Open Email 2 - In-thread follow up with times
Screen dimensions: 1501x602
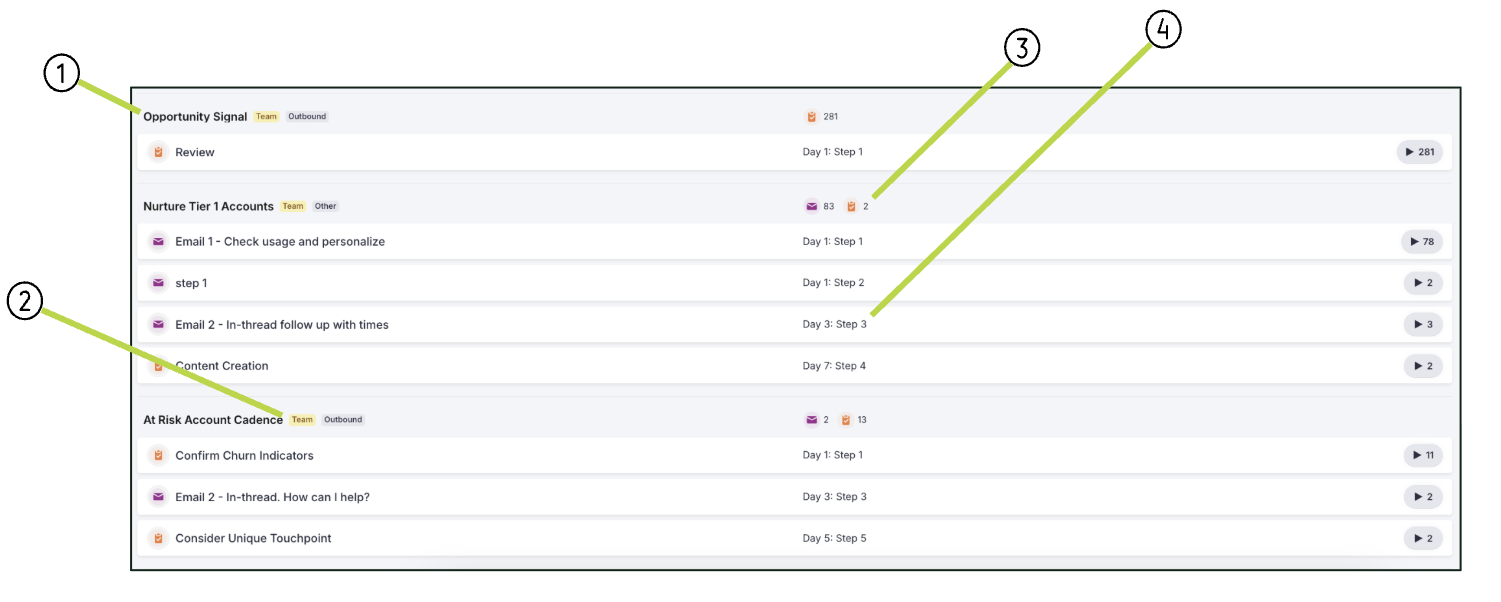tap(282, 325)
